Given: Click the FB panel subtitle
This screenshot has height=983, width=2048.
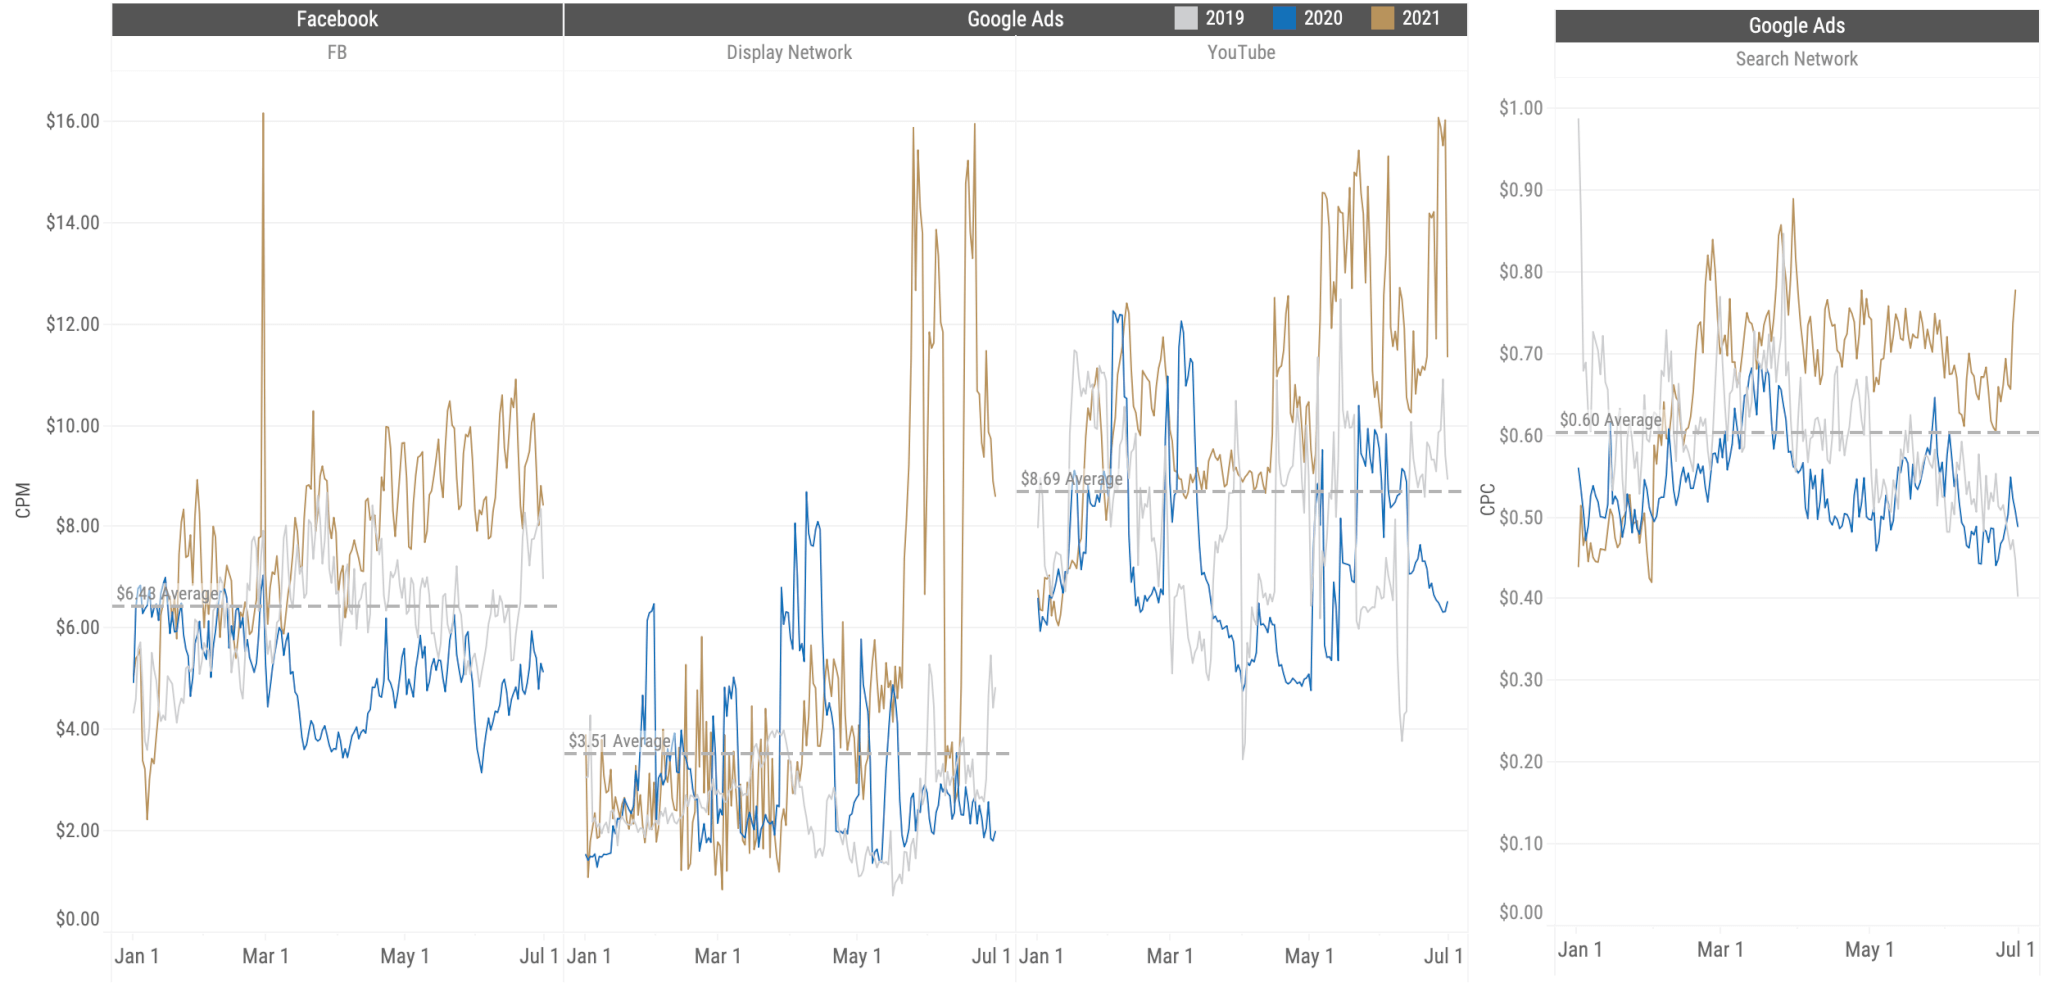Looking at the screenshot, I should click(337, 52).
